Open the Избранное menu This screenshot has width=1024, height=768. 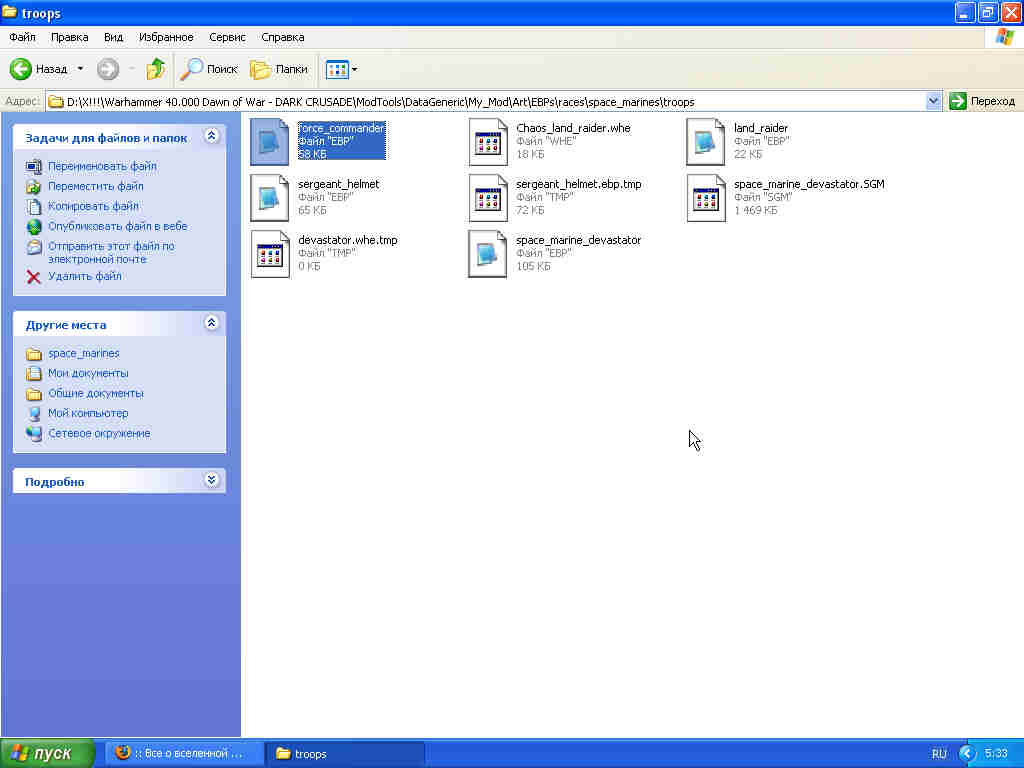[x=166, y=37]
